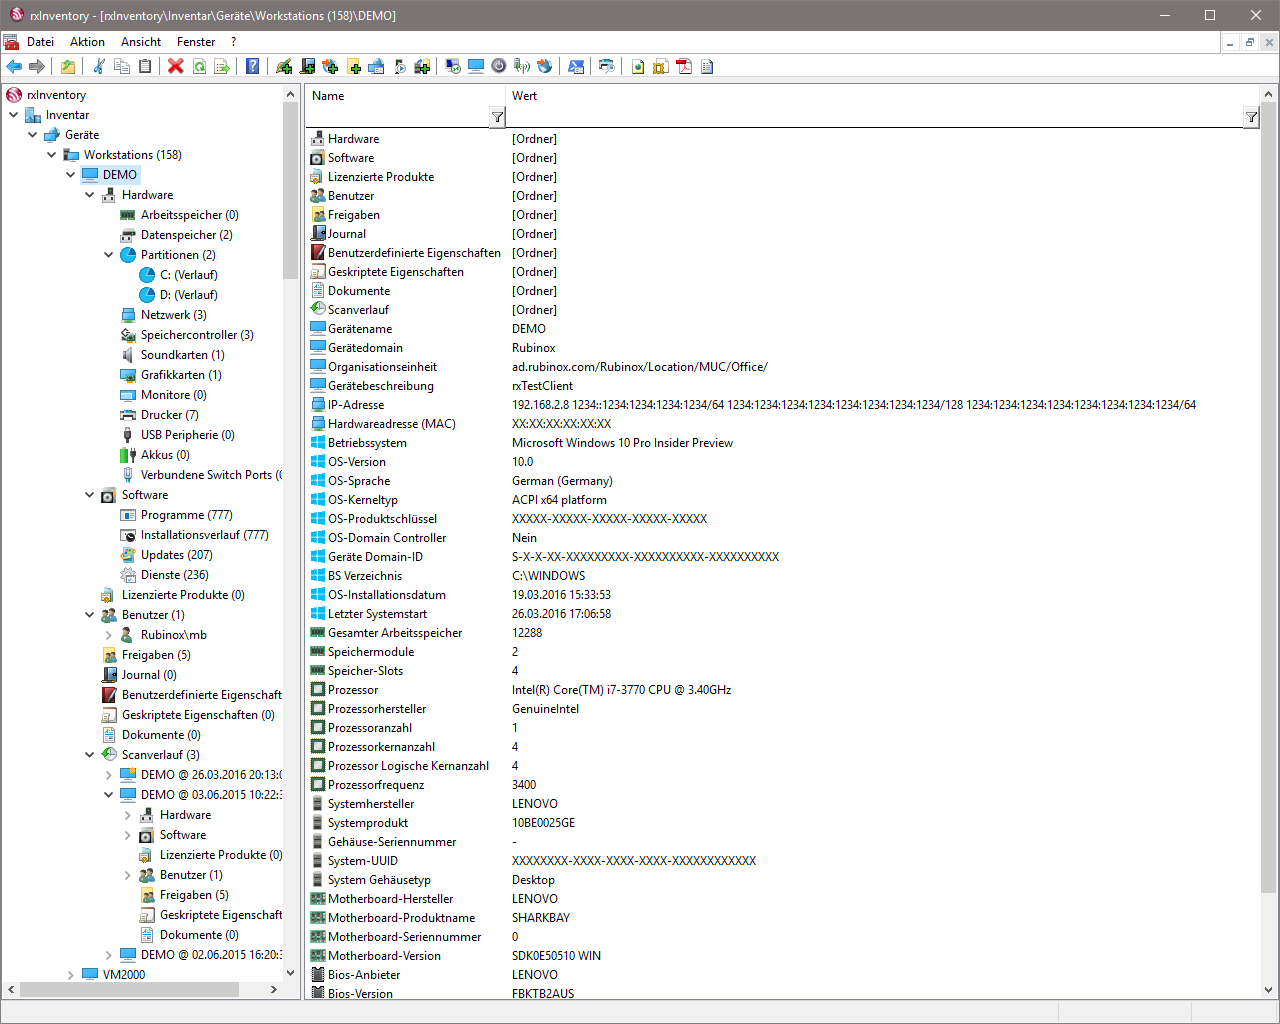This screenshot has height=1024, width=1280.
Task: Click the filter icon in Name column
Action: (x=497, y=118)
